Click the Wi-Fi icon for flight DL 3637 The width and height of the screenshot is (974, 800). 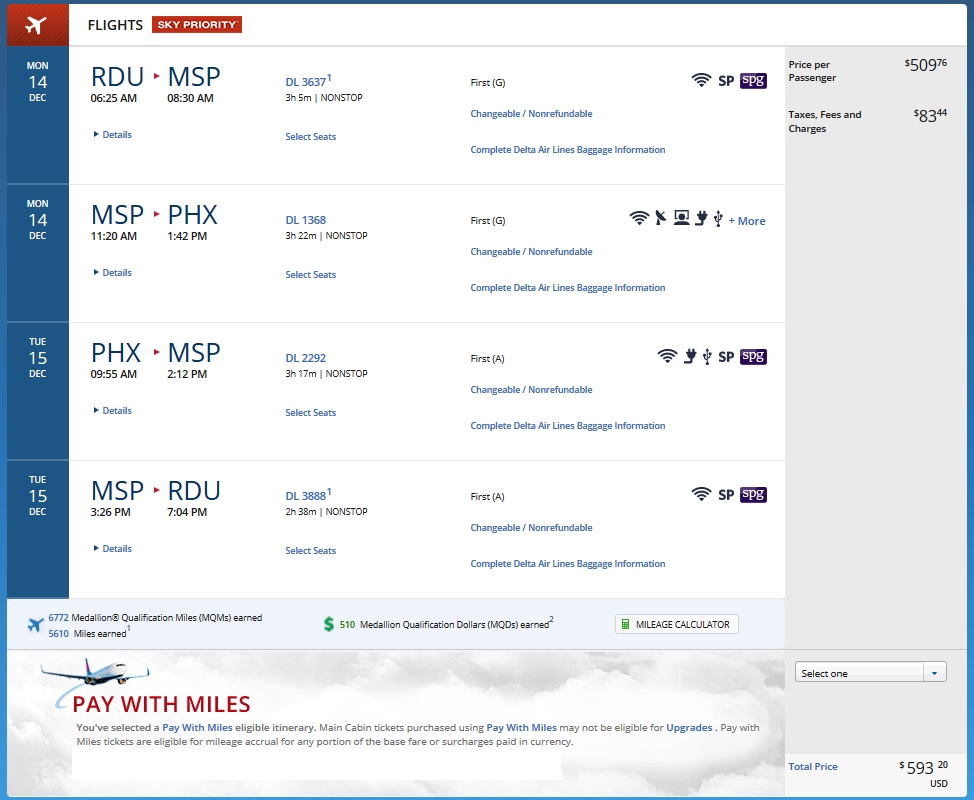pos(701,81)
